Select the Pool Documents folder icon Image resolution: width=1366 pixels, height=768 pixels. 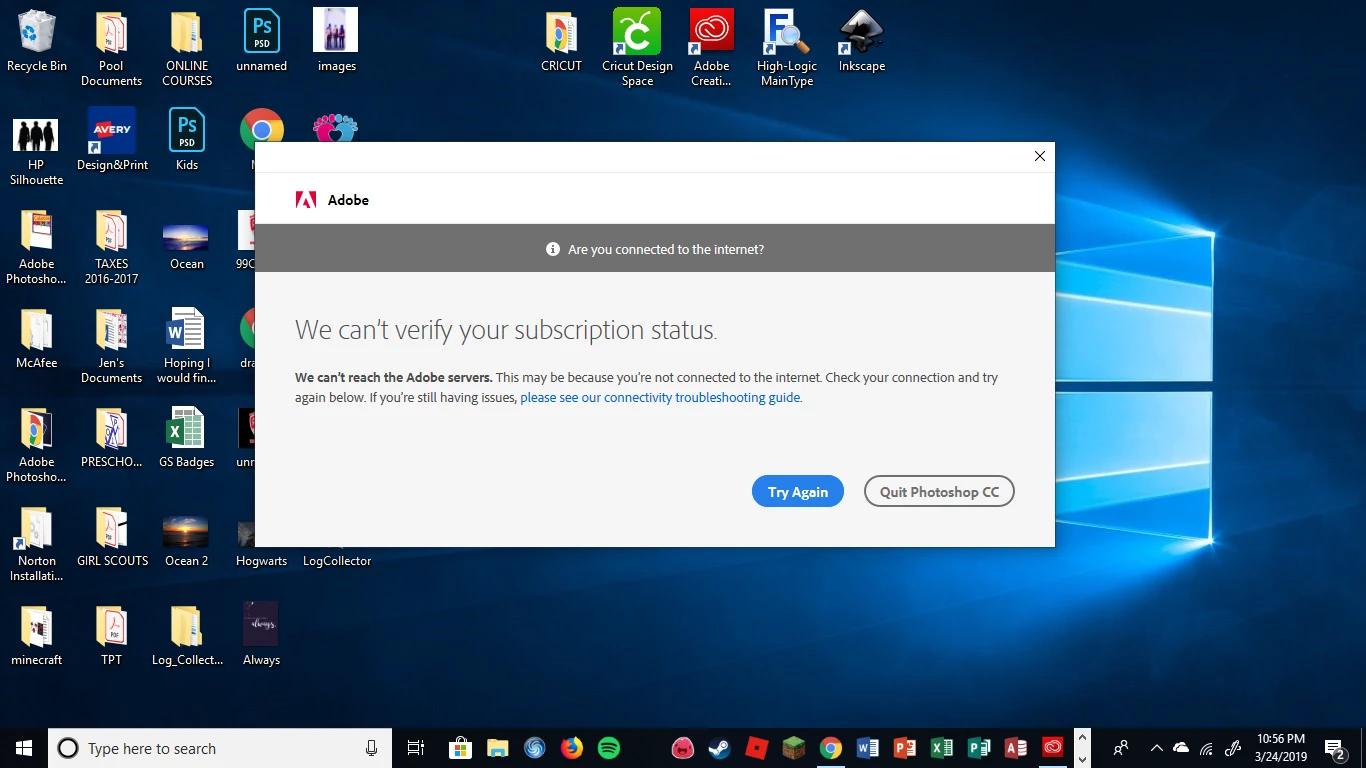click(x=111, y=48)
